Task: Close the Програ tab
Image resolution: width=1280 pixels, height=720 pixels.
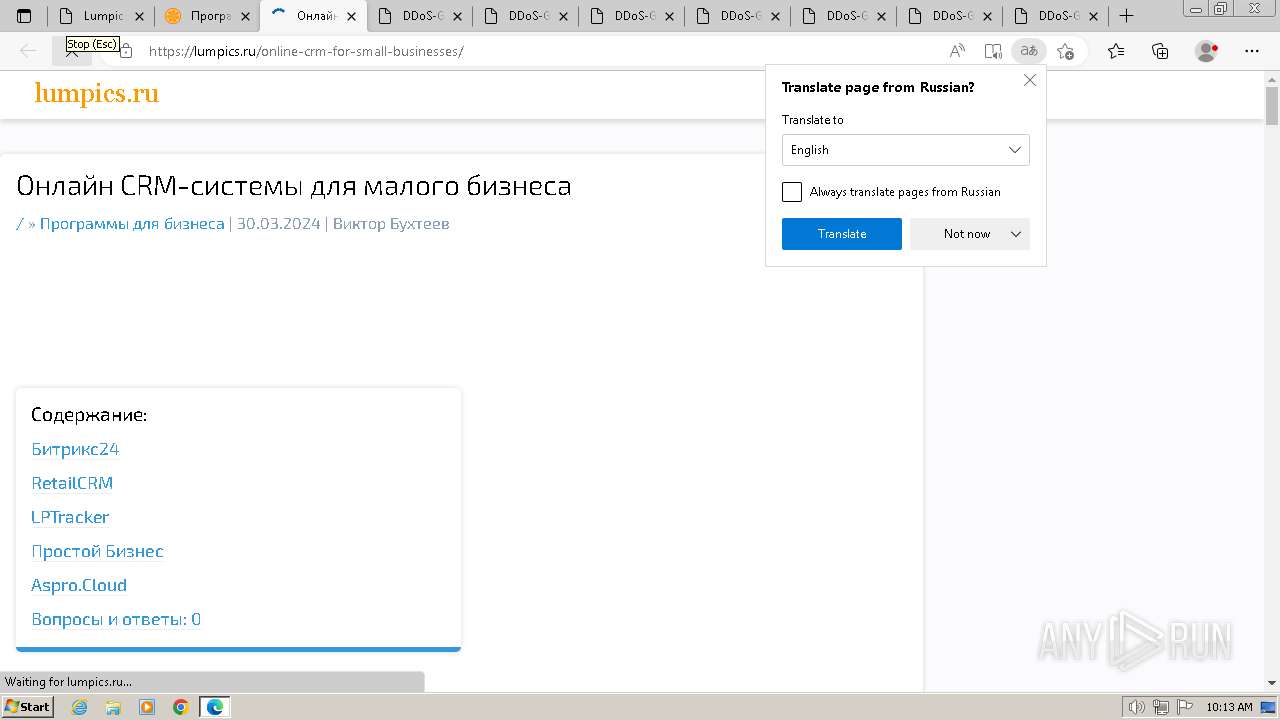Action: point(245,16)
